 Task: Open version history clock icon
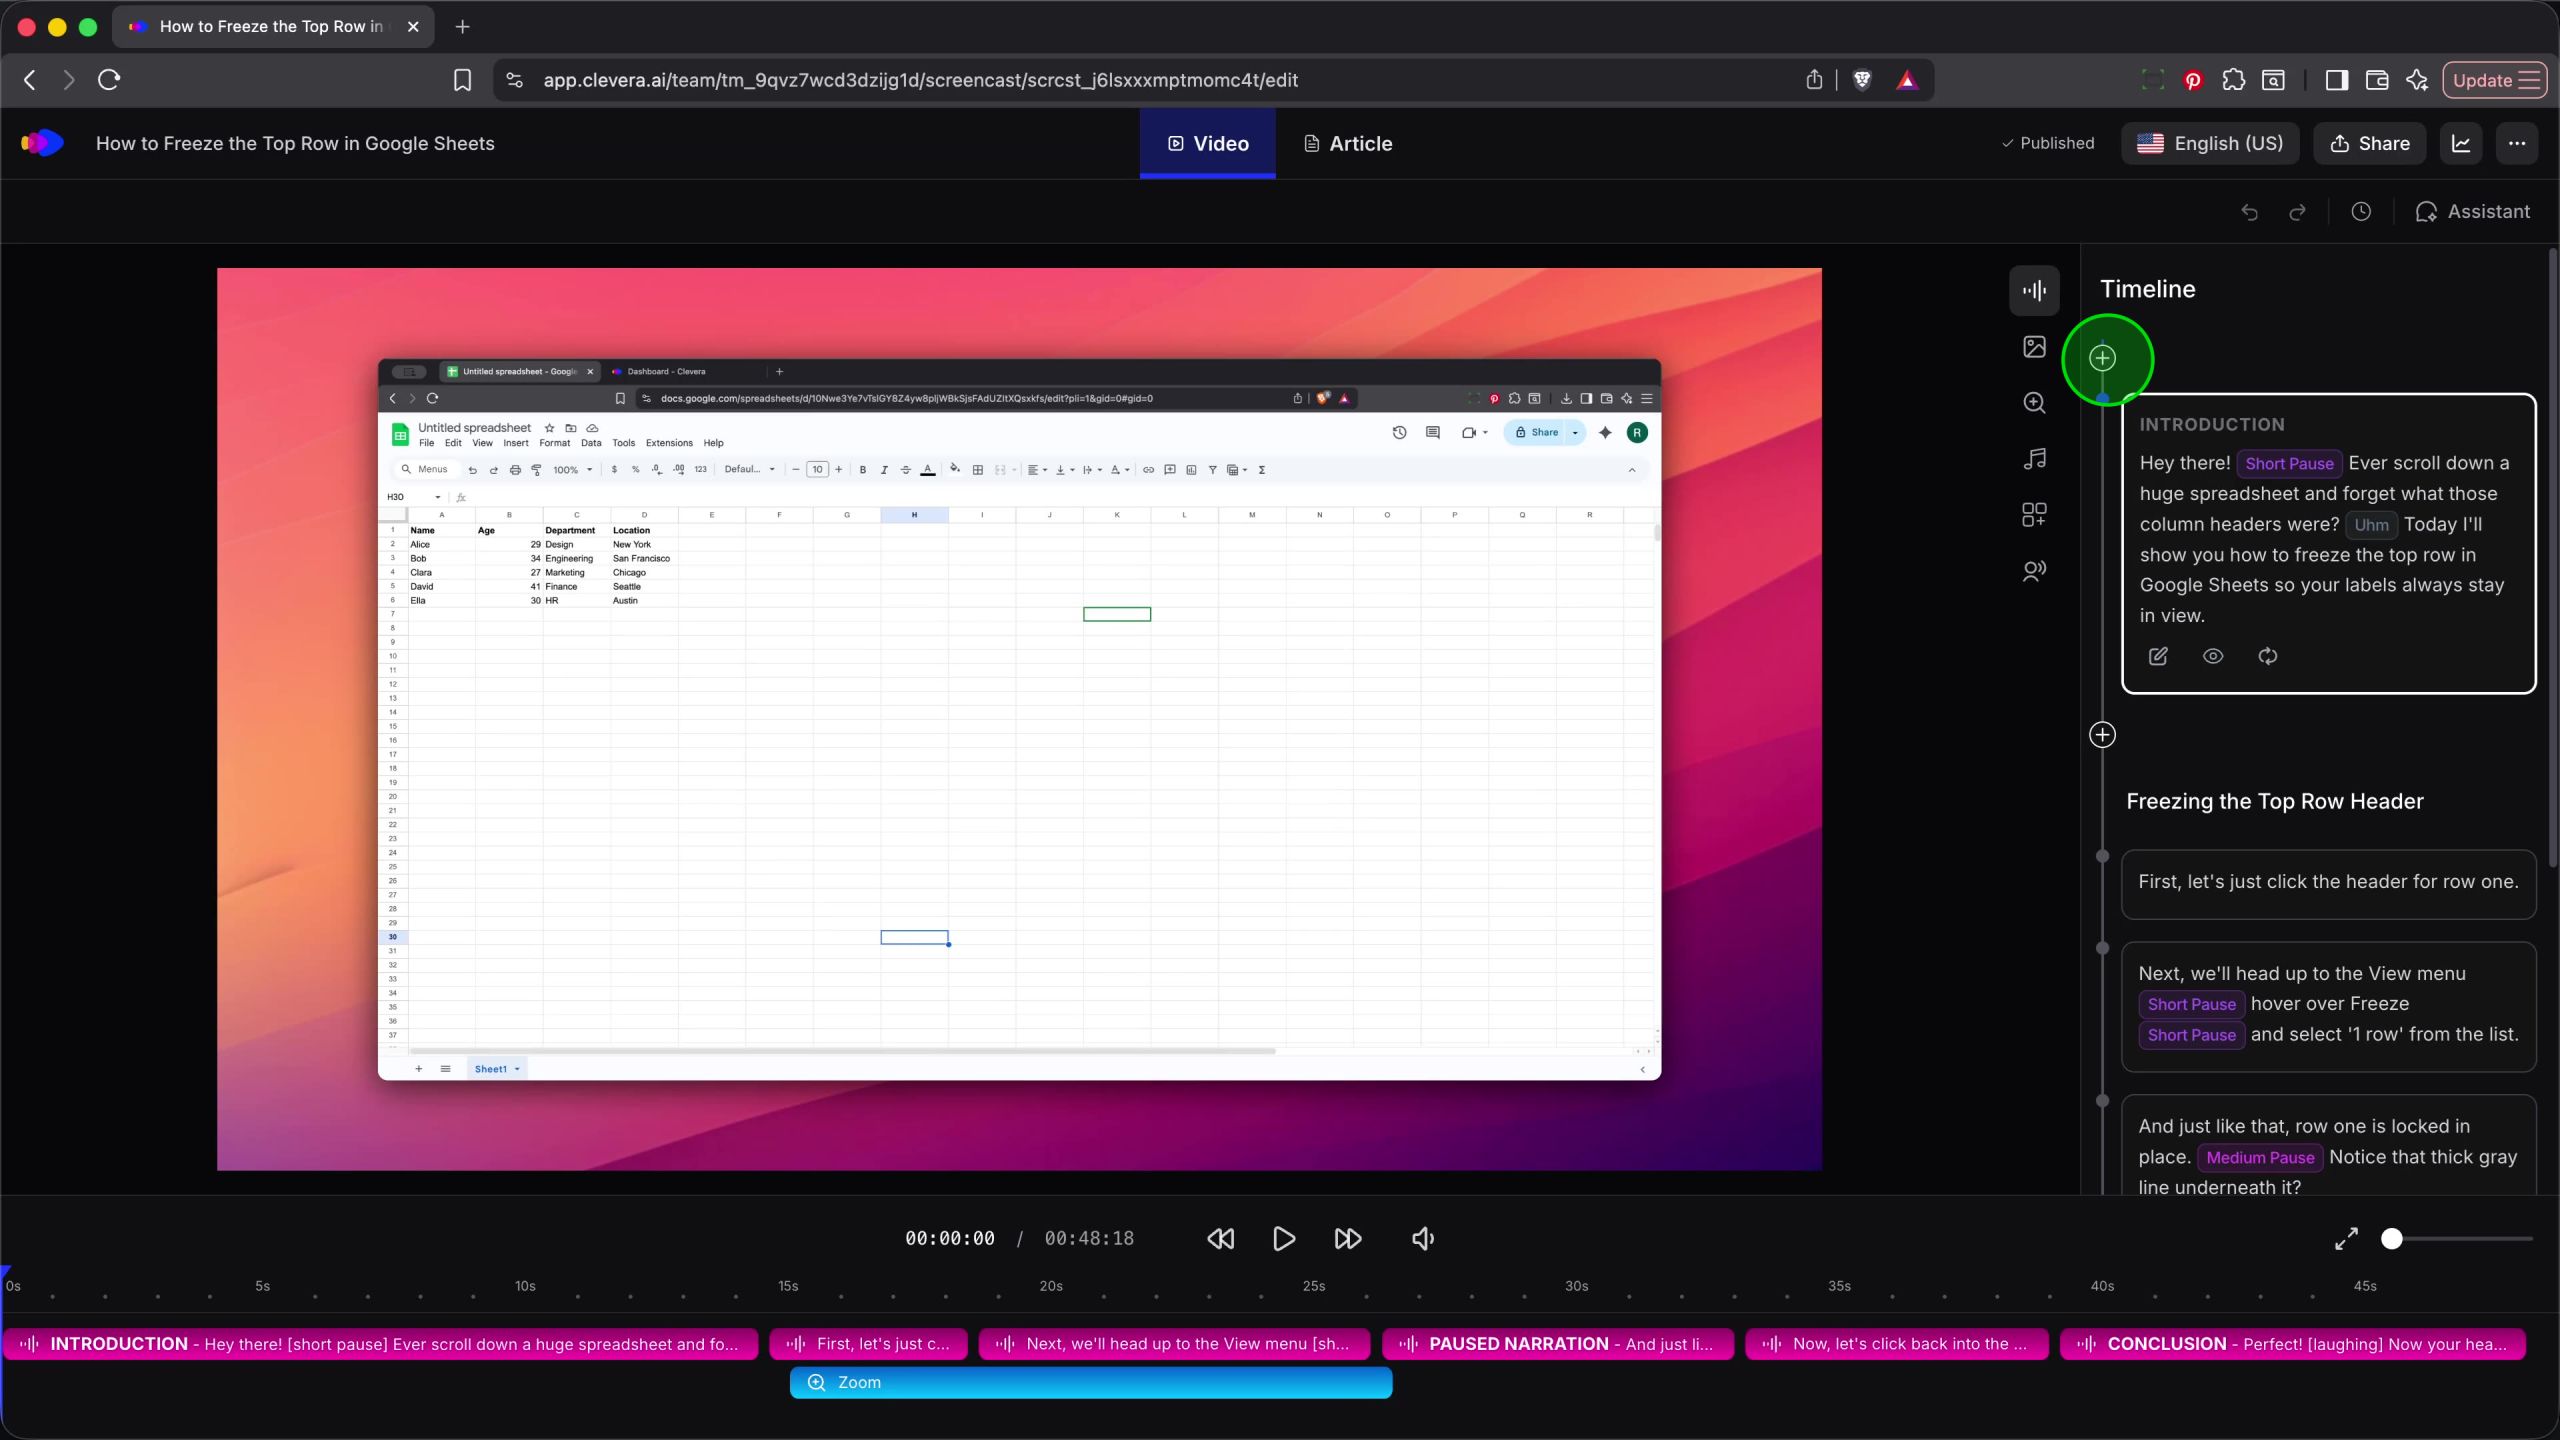click(x=2361, y=212)
